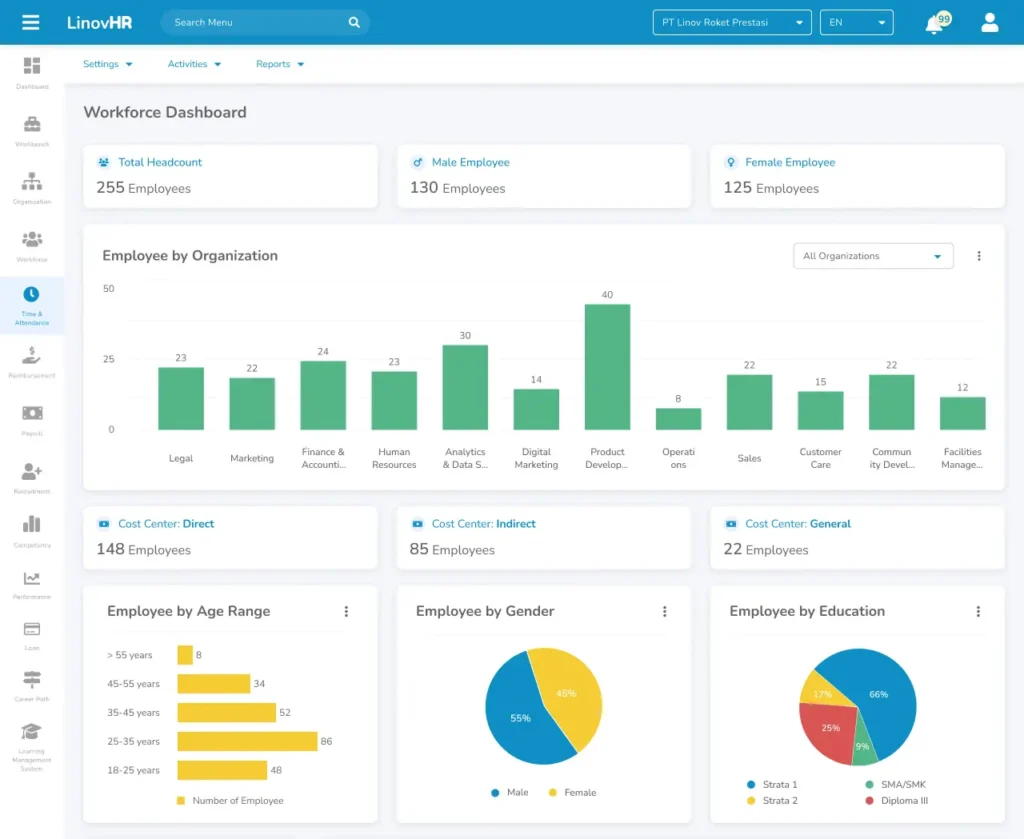Select the Performance sidebar icon
The width and height of the screenshot is (1024, 839).
point(31,585)
